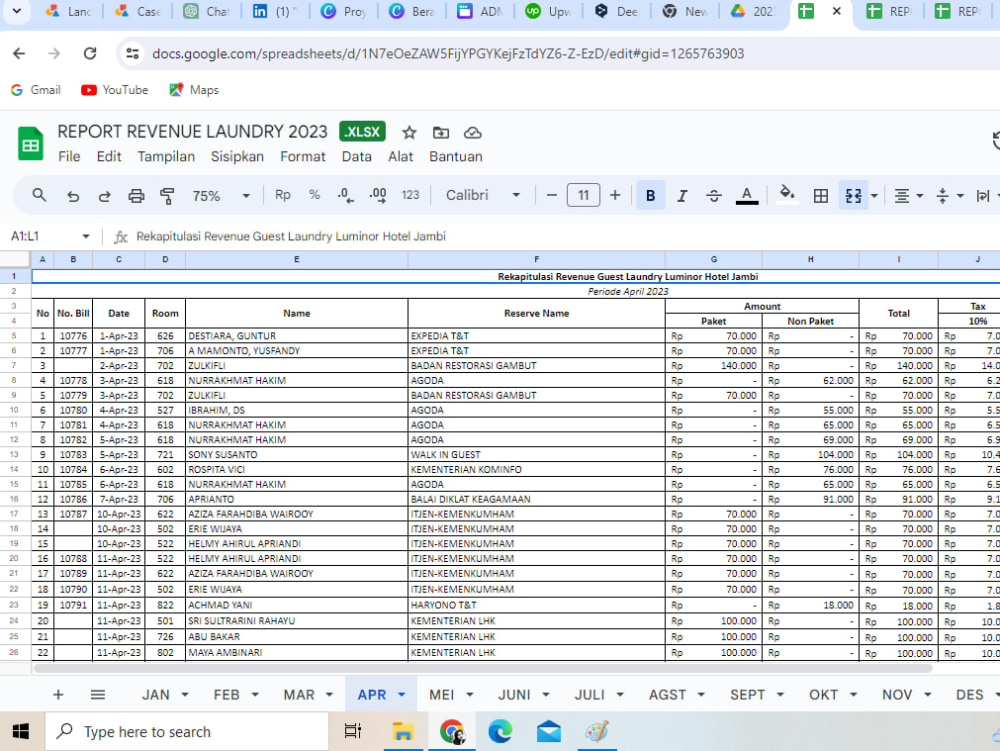Switch to the AGST sheet tab
Screen dimensions: 1000x751
667,695
